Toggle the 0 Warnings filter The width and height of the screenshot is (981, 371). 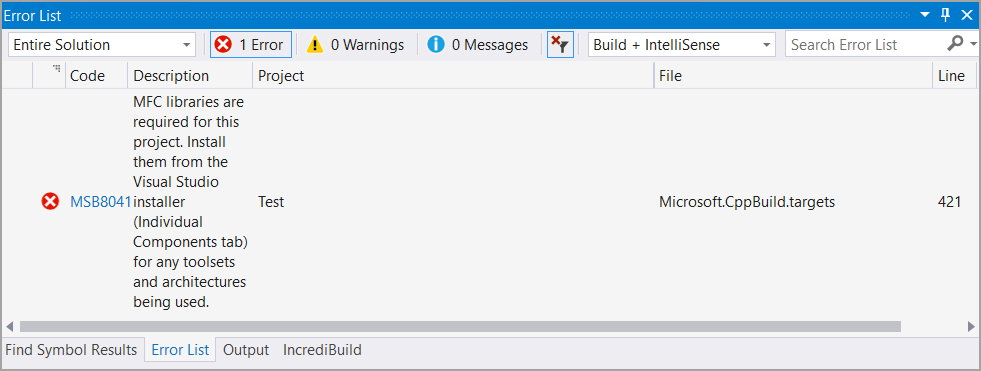(355, 44)
